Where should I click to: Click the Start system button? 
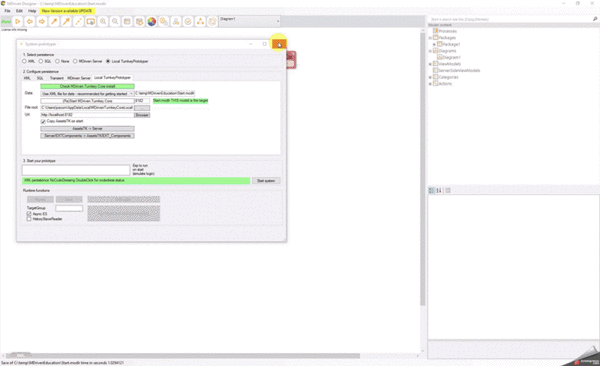click(x=266, y=181)
